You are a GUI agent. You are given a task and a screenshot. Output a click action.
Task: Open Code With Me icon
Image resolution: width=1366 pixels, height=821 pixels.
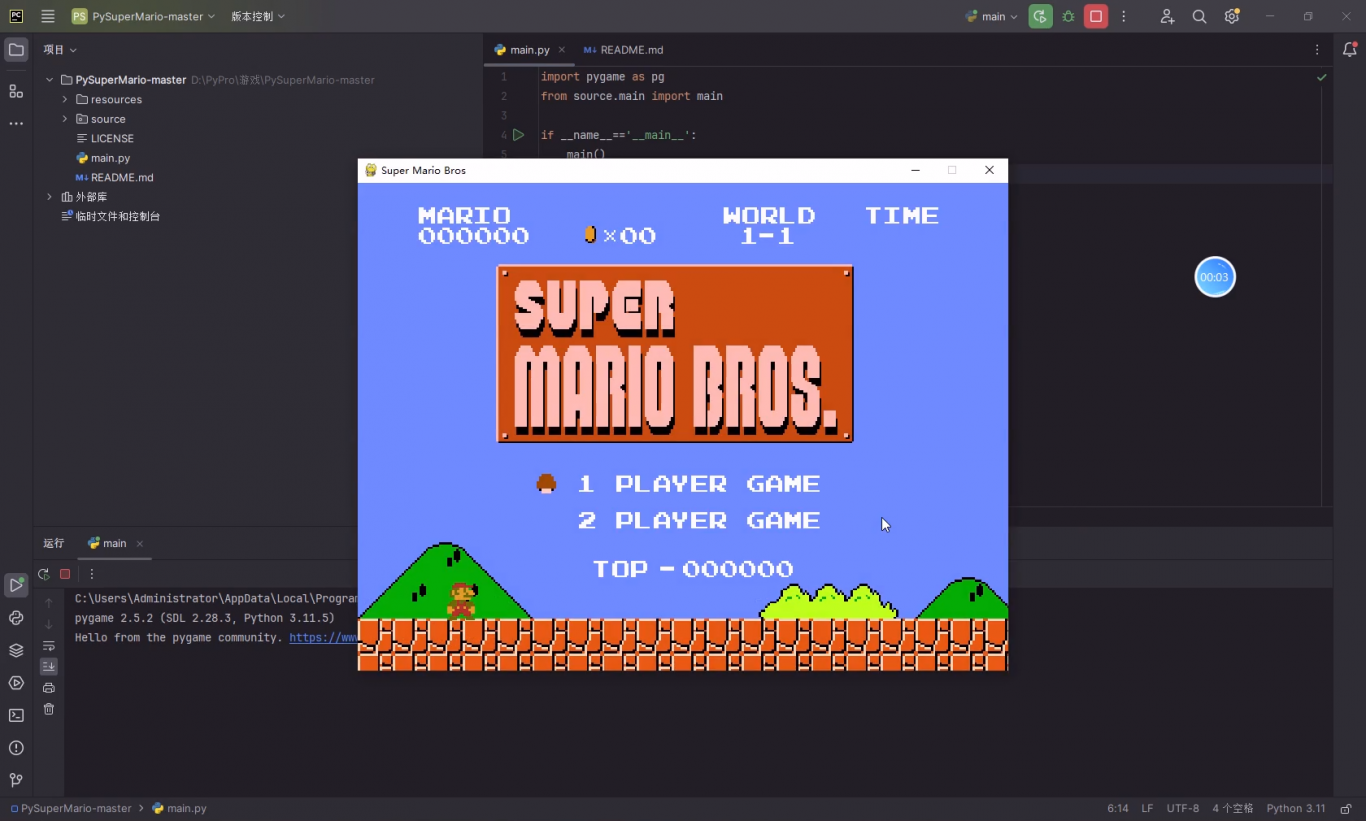click(x=1167, y=16)
